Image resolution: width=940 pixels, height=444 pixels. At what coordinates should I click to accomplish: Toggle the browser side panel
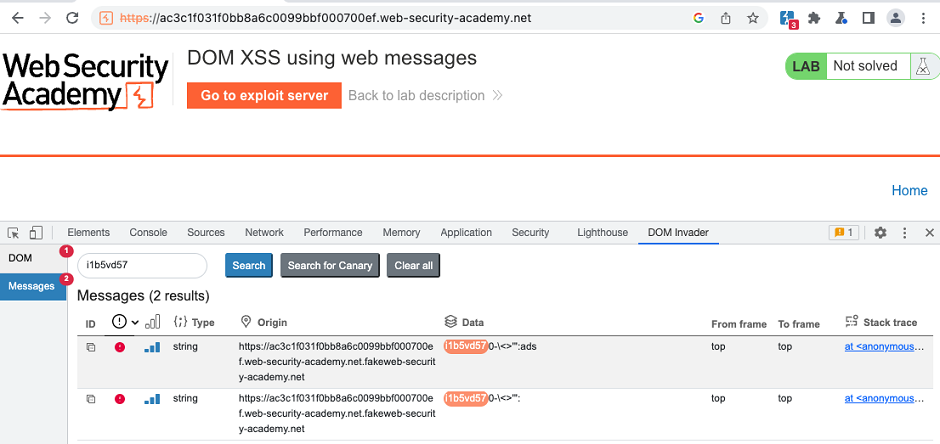tap(868, 18)
